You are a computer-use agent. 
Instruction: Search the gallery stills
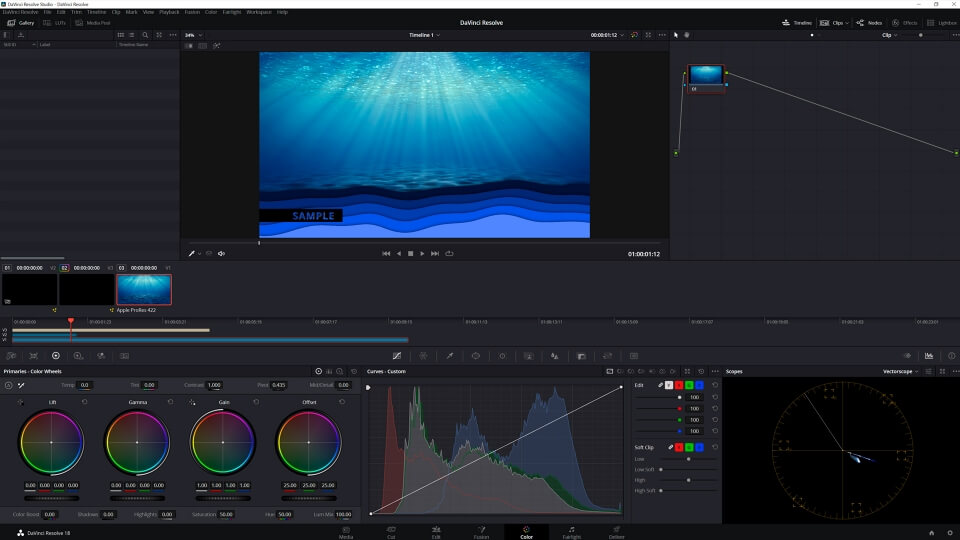click(x=145, y=35)
